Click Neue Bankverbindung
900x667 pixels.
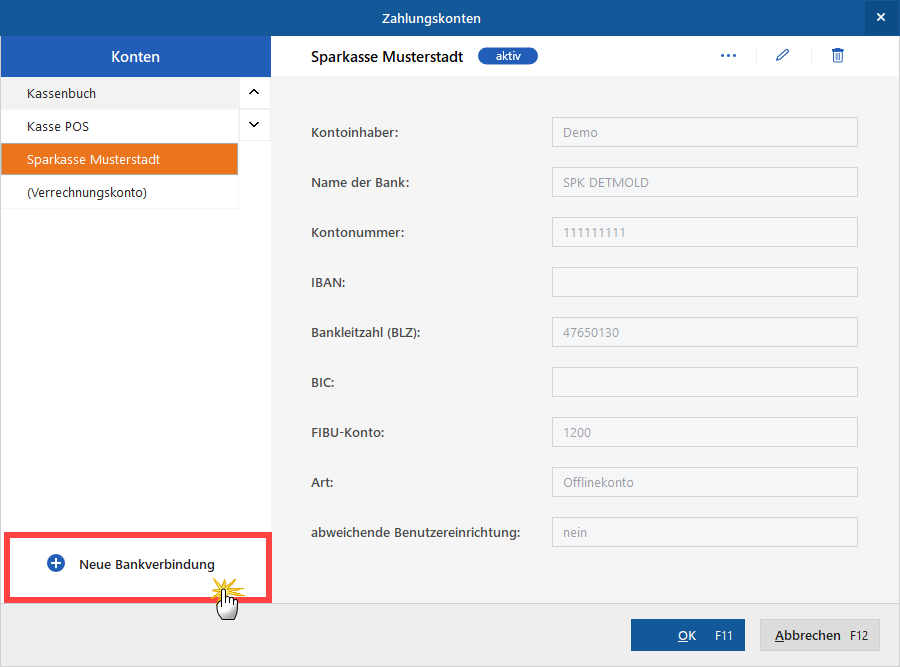[146, 565]
